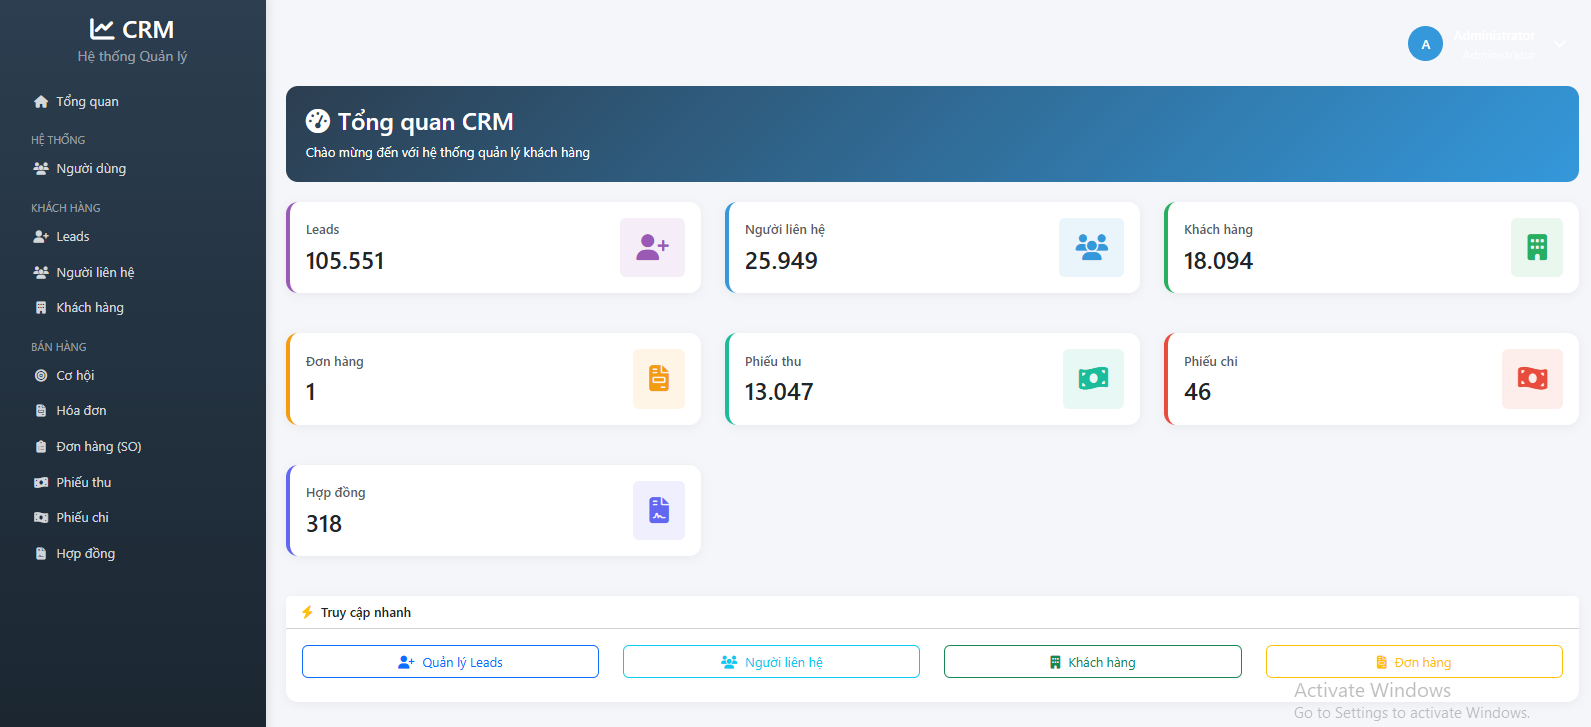This screenshot has width=1591, height=727.
Task: Go to Người dùng in the sidebar
Action: click(91, 169)
